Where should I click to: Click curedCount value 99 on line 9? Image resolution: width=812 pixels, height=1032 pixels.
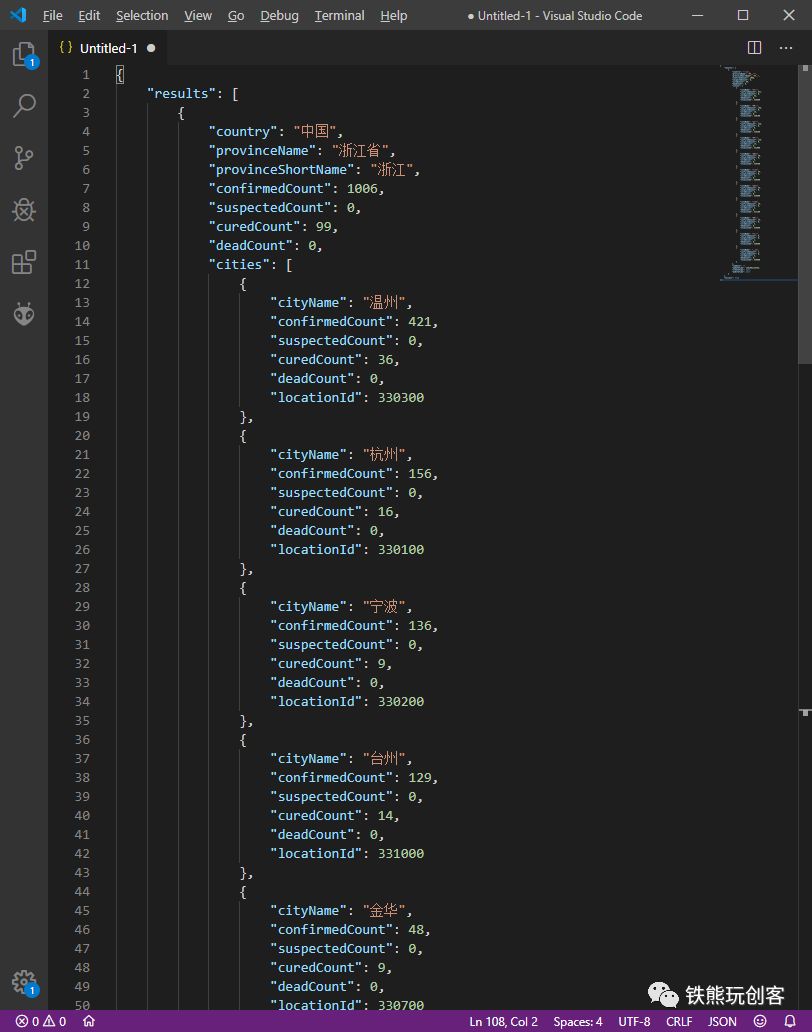323,227
